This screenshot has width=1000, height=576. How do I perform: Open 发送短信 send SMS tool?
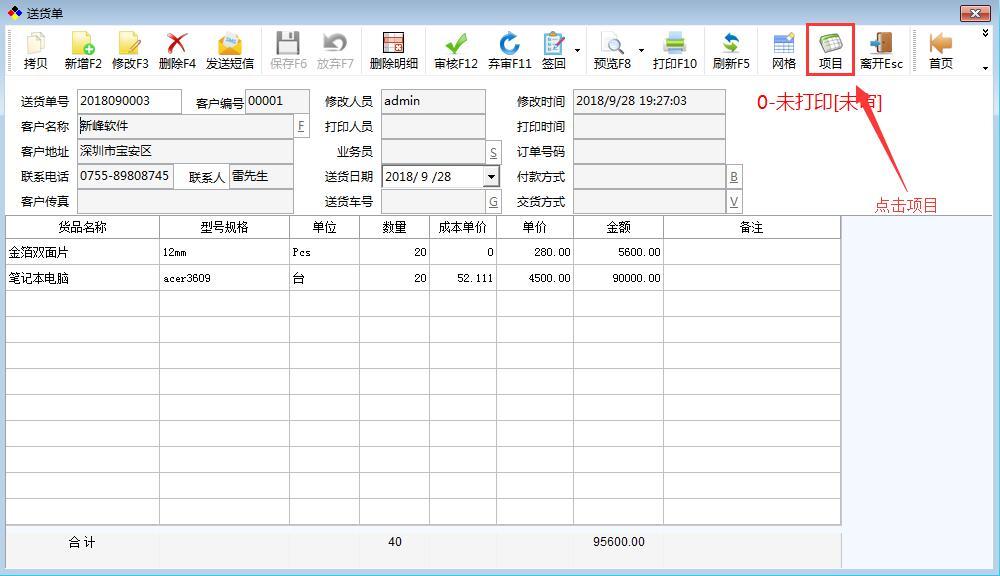(230, 50)
